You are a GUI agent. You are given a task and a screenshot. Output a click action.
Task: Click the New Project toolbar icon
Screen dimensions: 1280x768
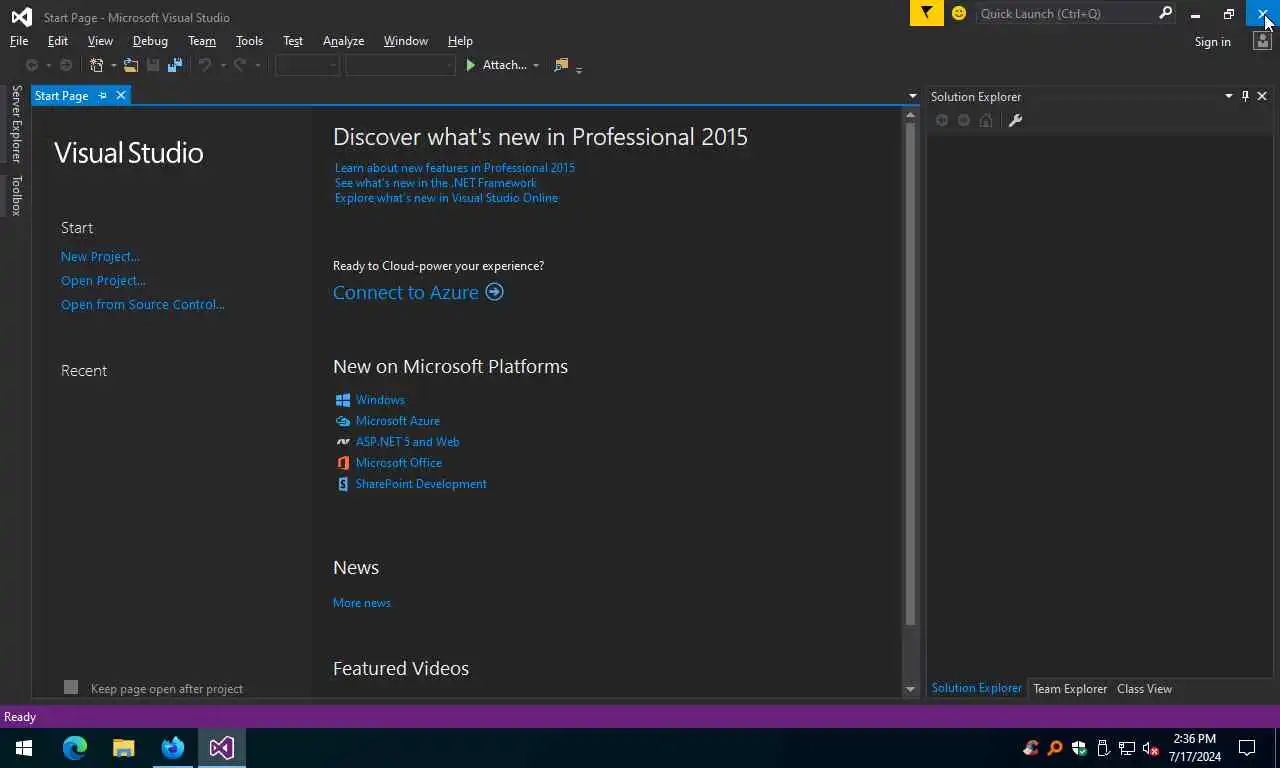tap(96, 65)
